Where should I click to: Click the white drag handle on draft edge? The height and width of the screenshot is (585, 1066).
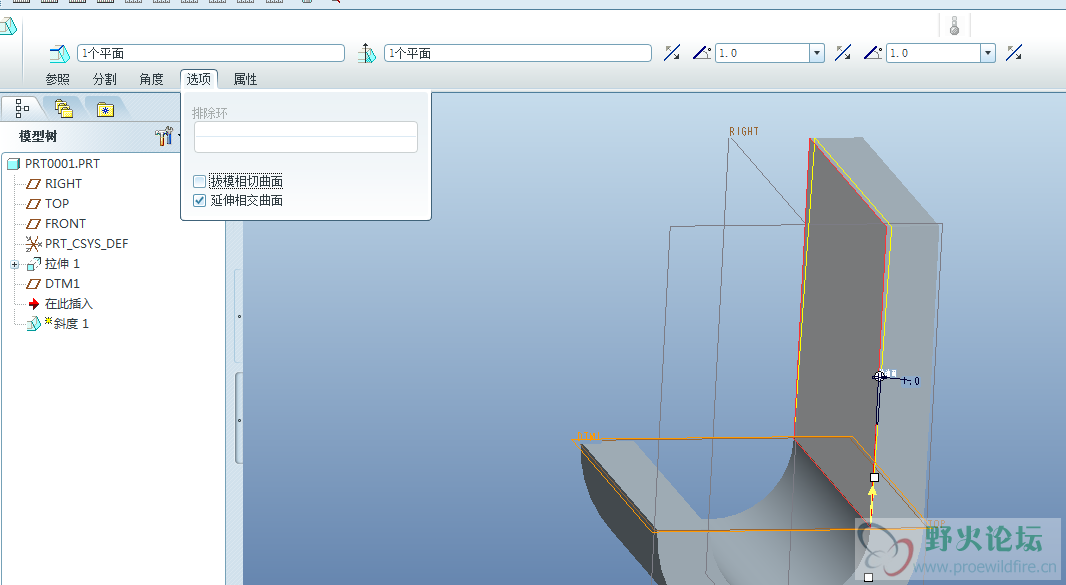click(x=874, y=478)
